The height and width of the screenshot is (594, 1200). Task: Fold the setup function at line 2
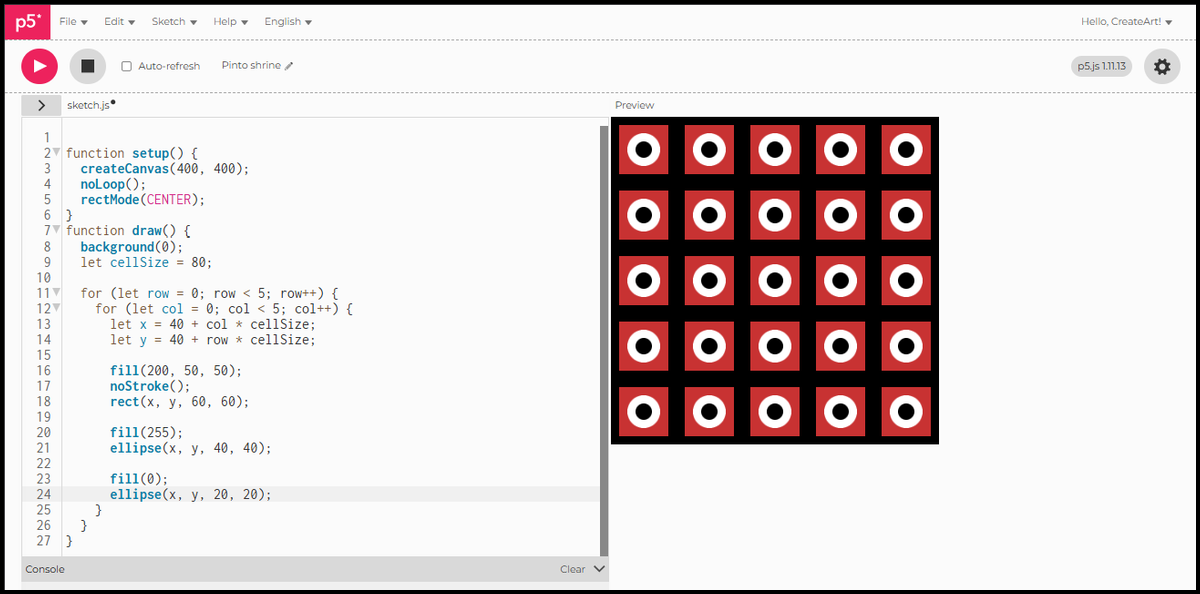click(56, 153)
